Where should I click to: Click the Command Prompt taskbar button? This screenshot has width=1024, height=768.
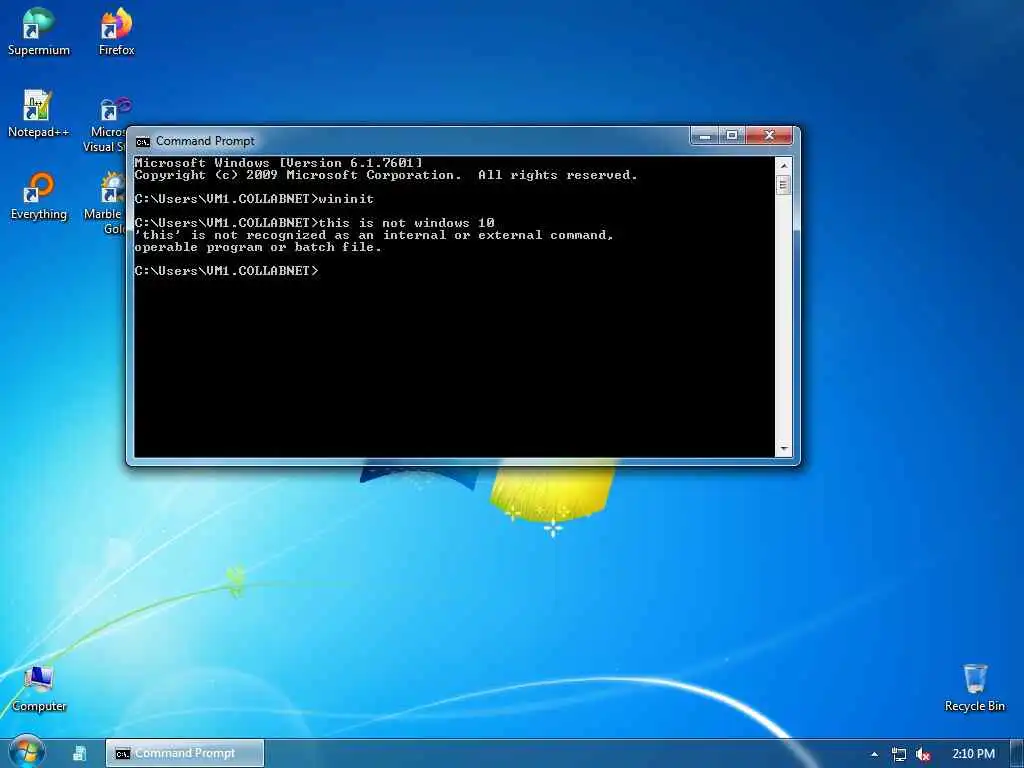click(x=185, y=754)
